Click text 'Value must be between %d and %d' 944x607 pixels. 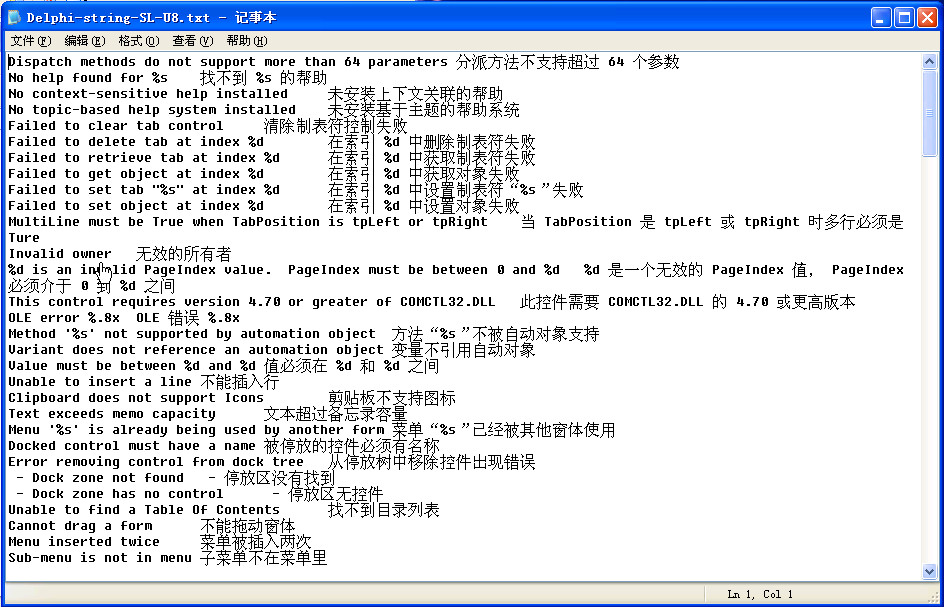132,366
